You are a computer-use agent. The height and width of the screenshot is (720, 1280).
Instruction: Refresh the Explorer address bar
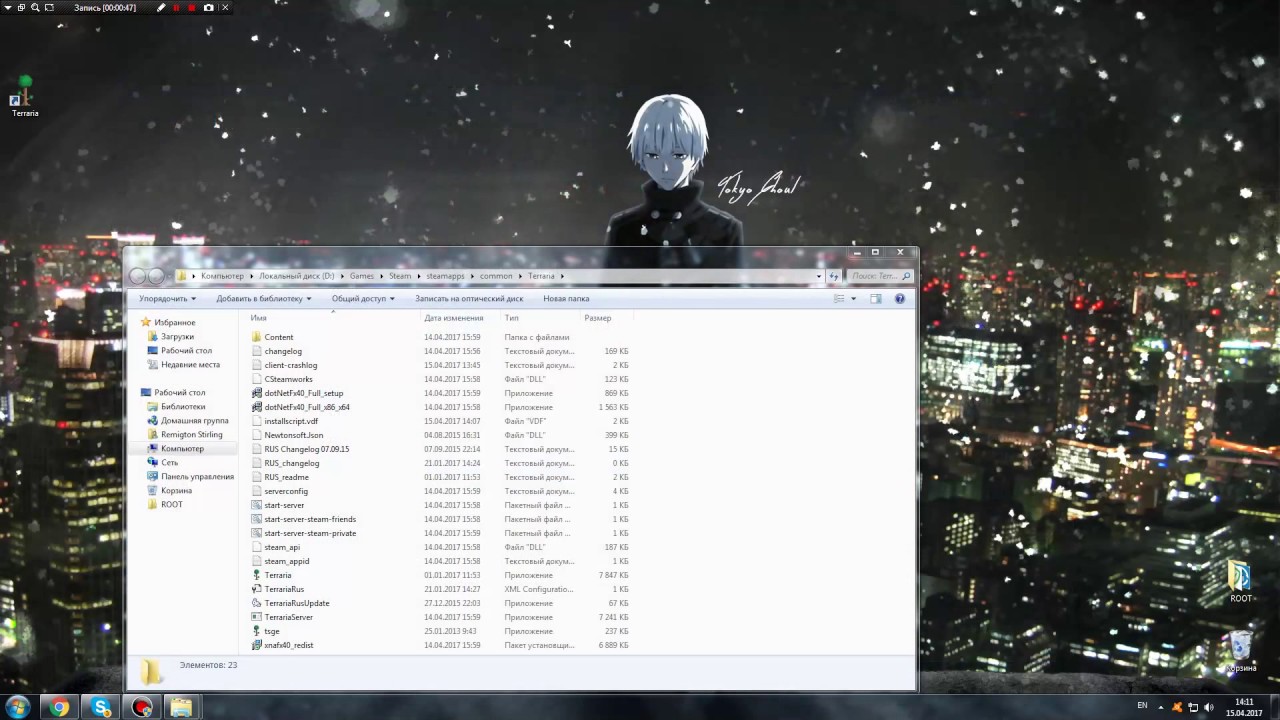(x=834, y=276)
